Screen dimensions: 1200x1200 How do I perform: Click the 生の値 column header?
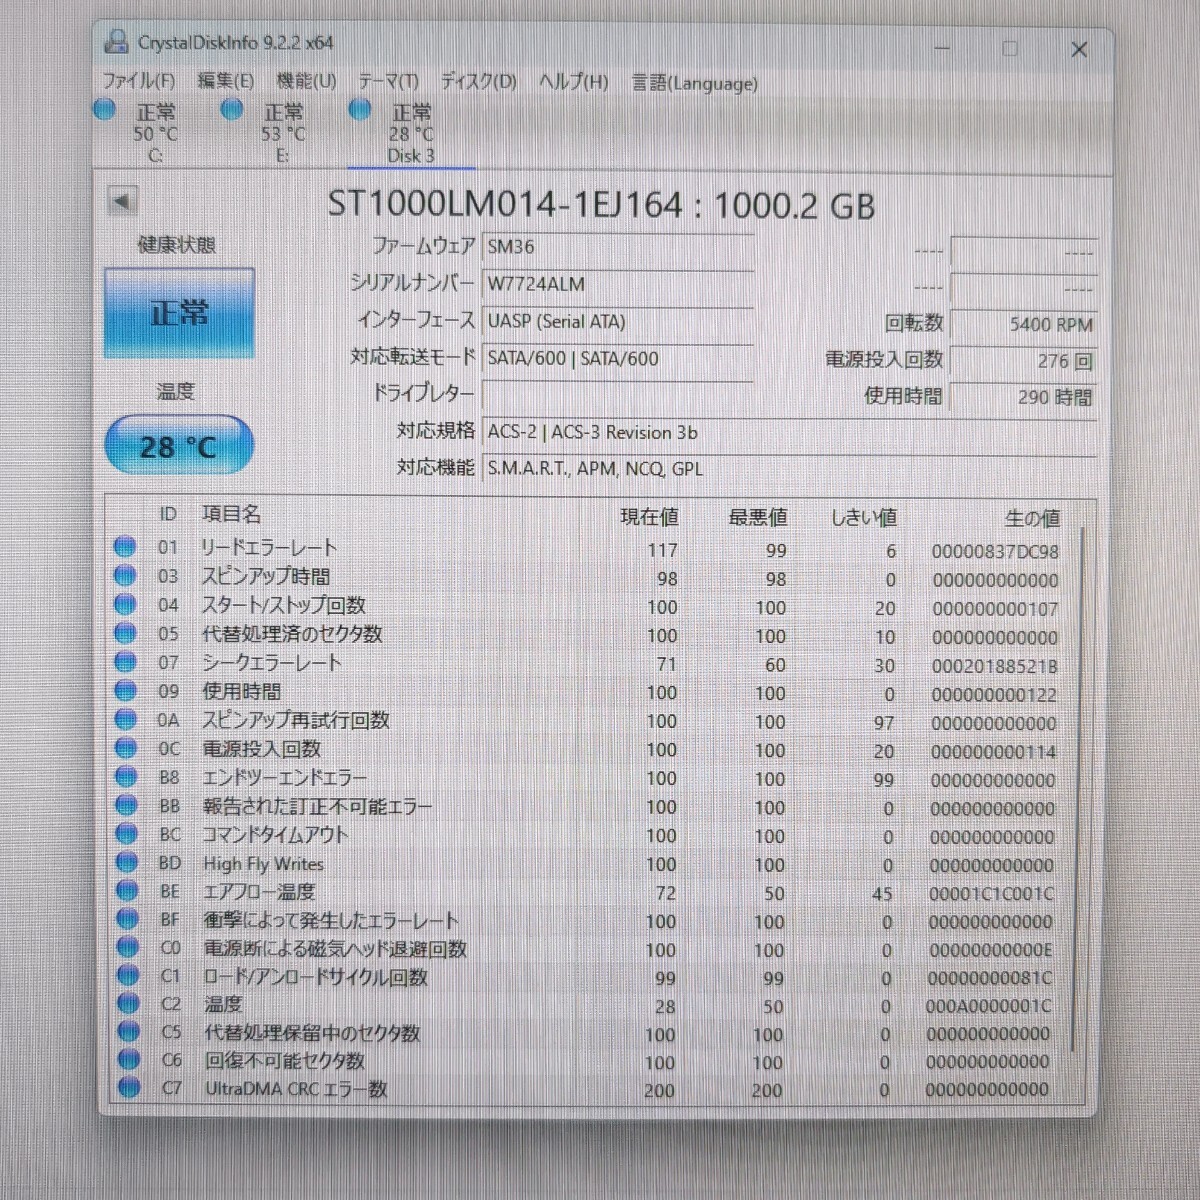point(1032,518)
